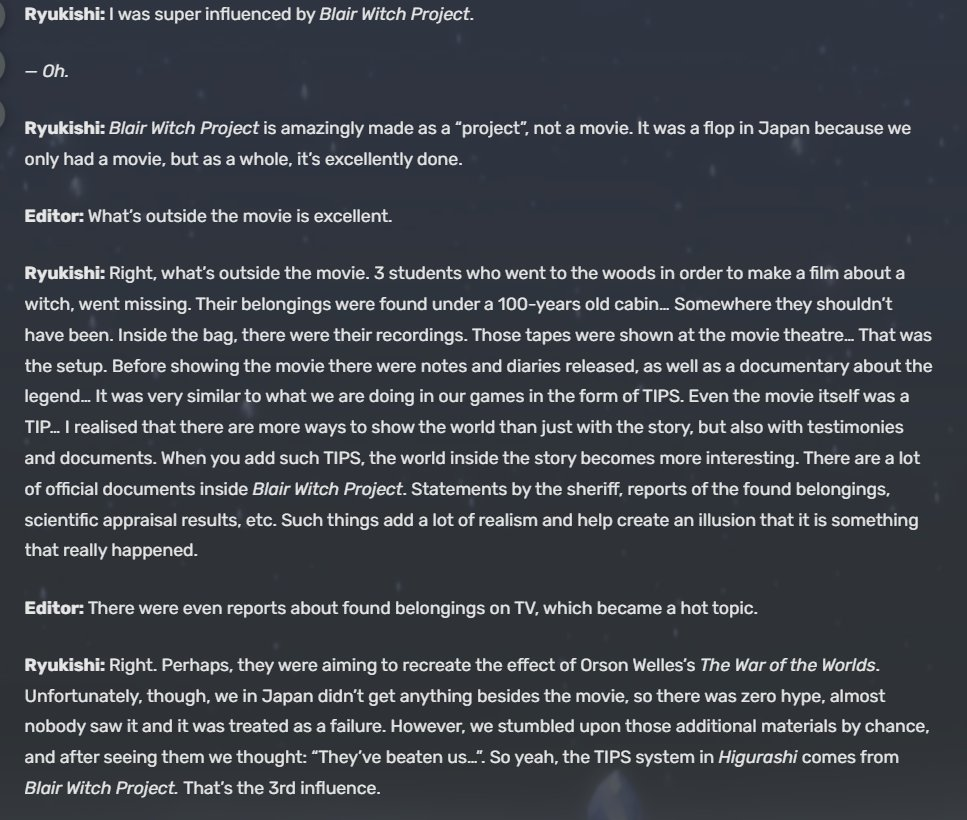This screenshot has height=820, width=967.
Task: Click the lowest round button on left edge
Action: [x=2, y=113]
